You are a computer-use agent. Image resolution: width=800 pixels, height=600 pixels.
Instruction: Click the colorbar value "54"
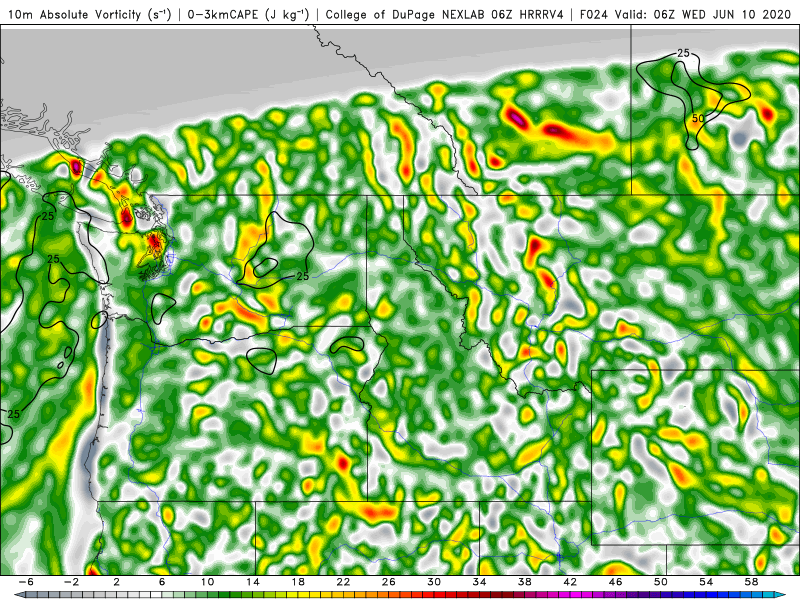pyautogui.click(x=706, y=582)
